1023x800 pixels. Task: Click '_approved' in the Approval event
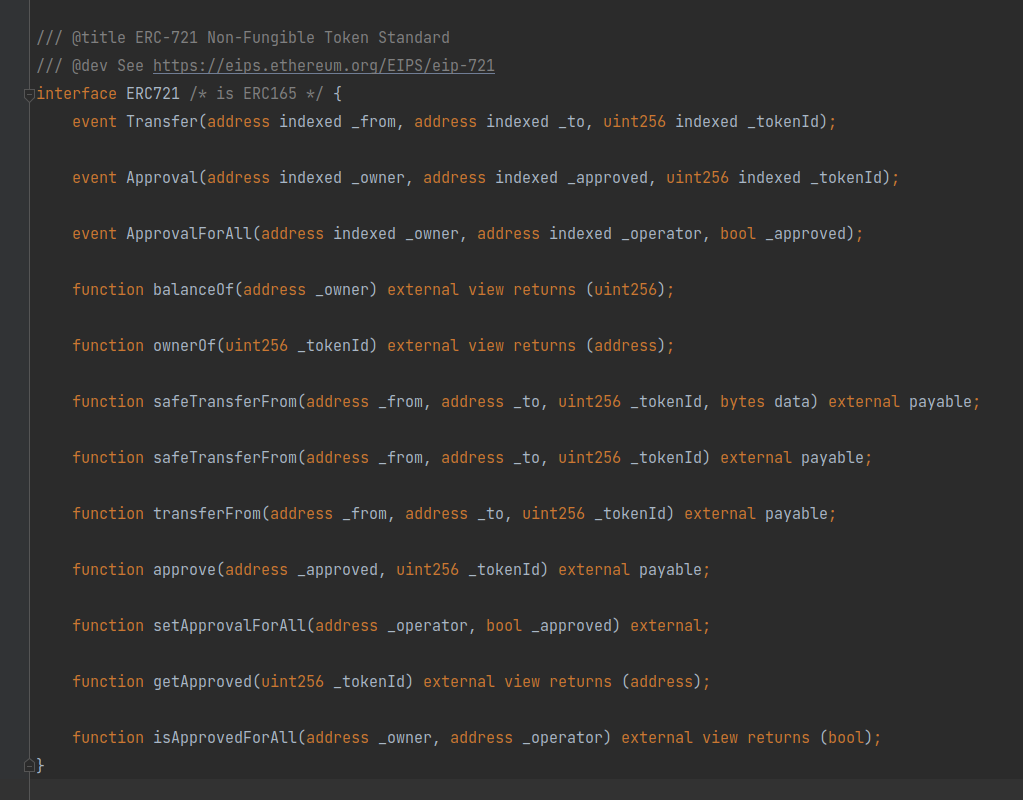click(607, 178)
